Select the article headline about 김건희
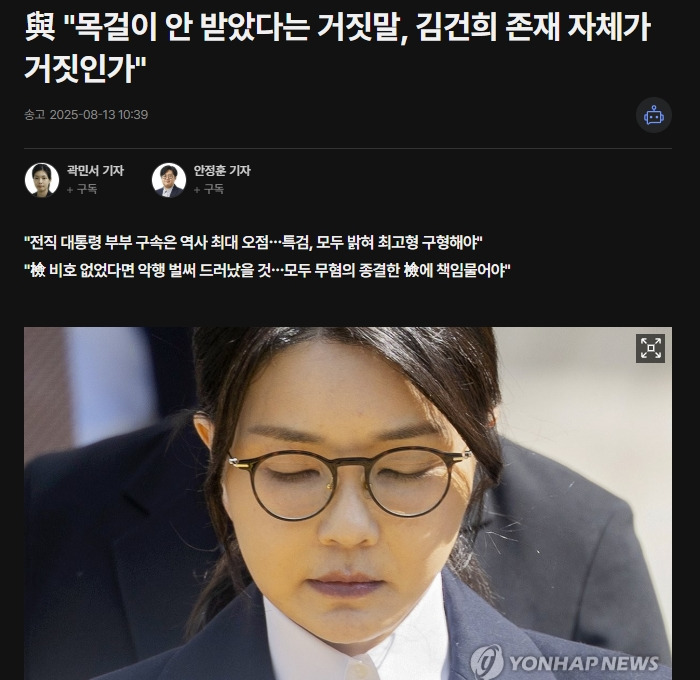700x680 pixels. [338, 47]
